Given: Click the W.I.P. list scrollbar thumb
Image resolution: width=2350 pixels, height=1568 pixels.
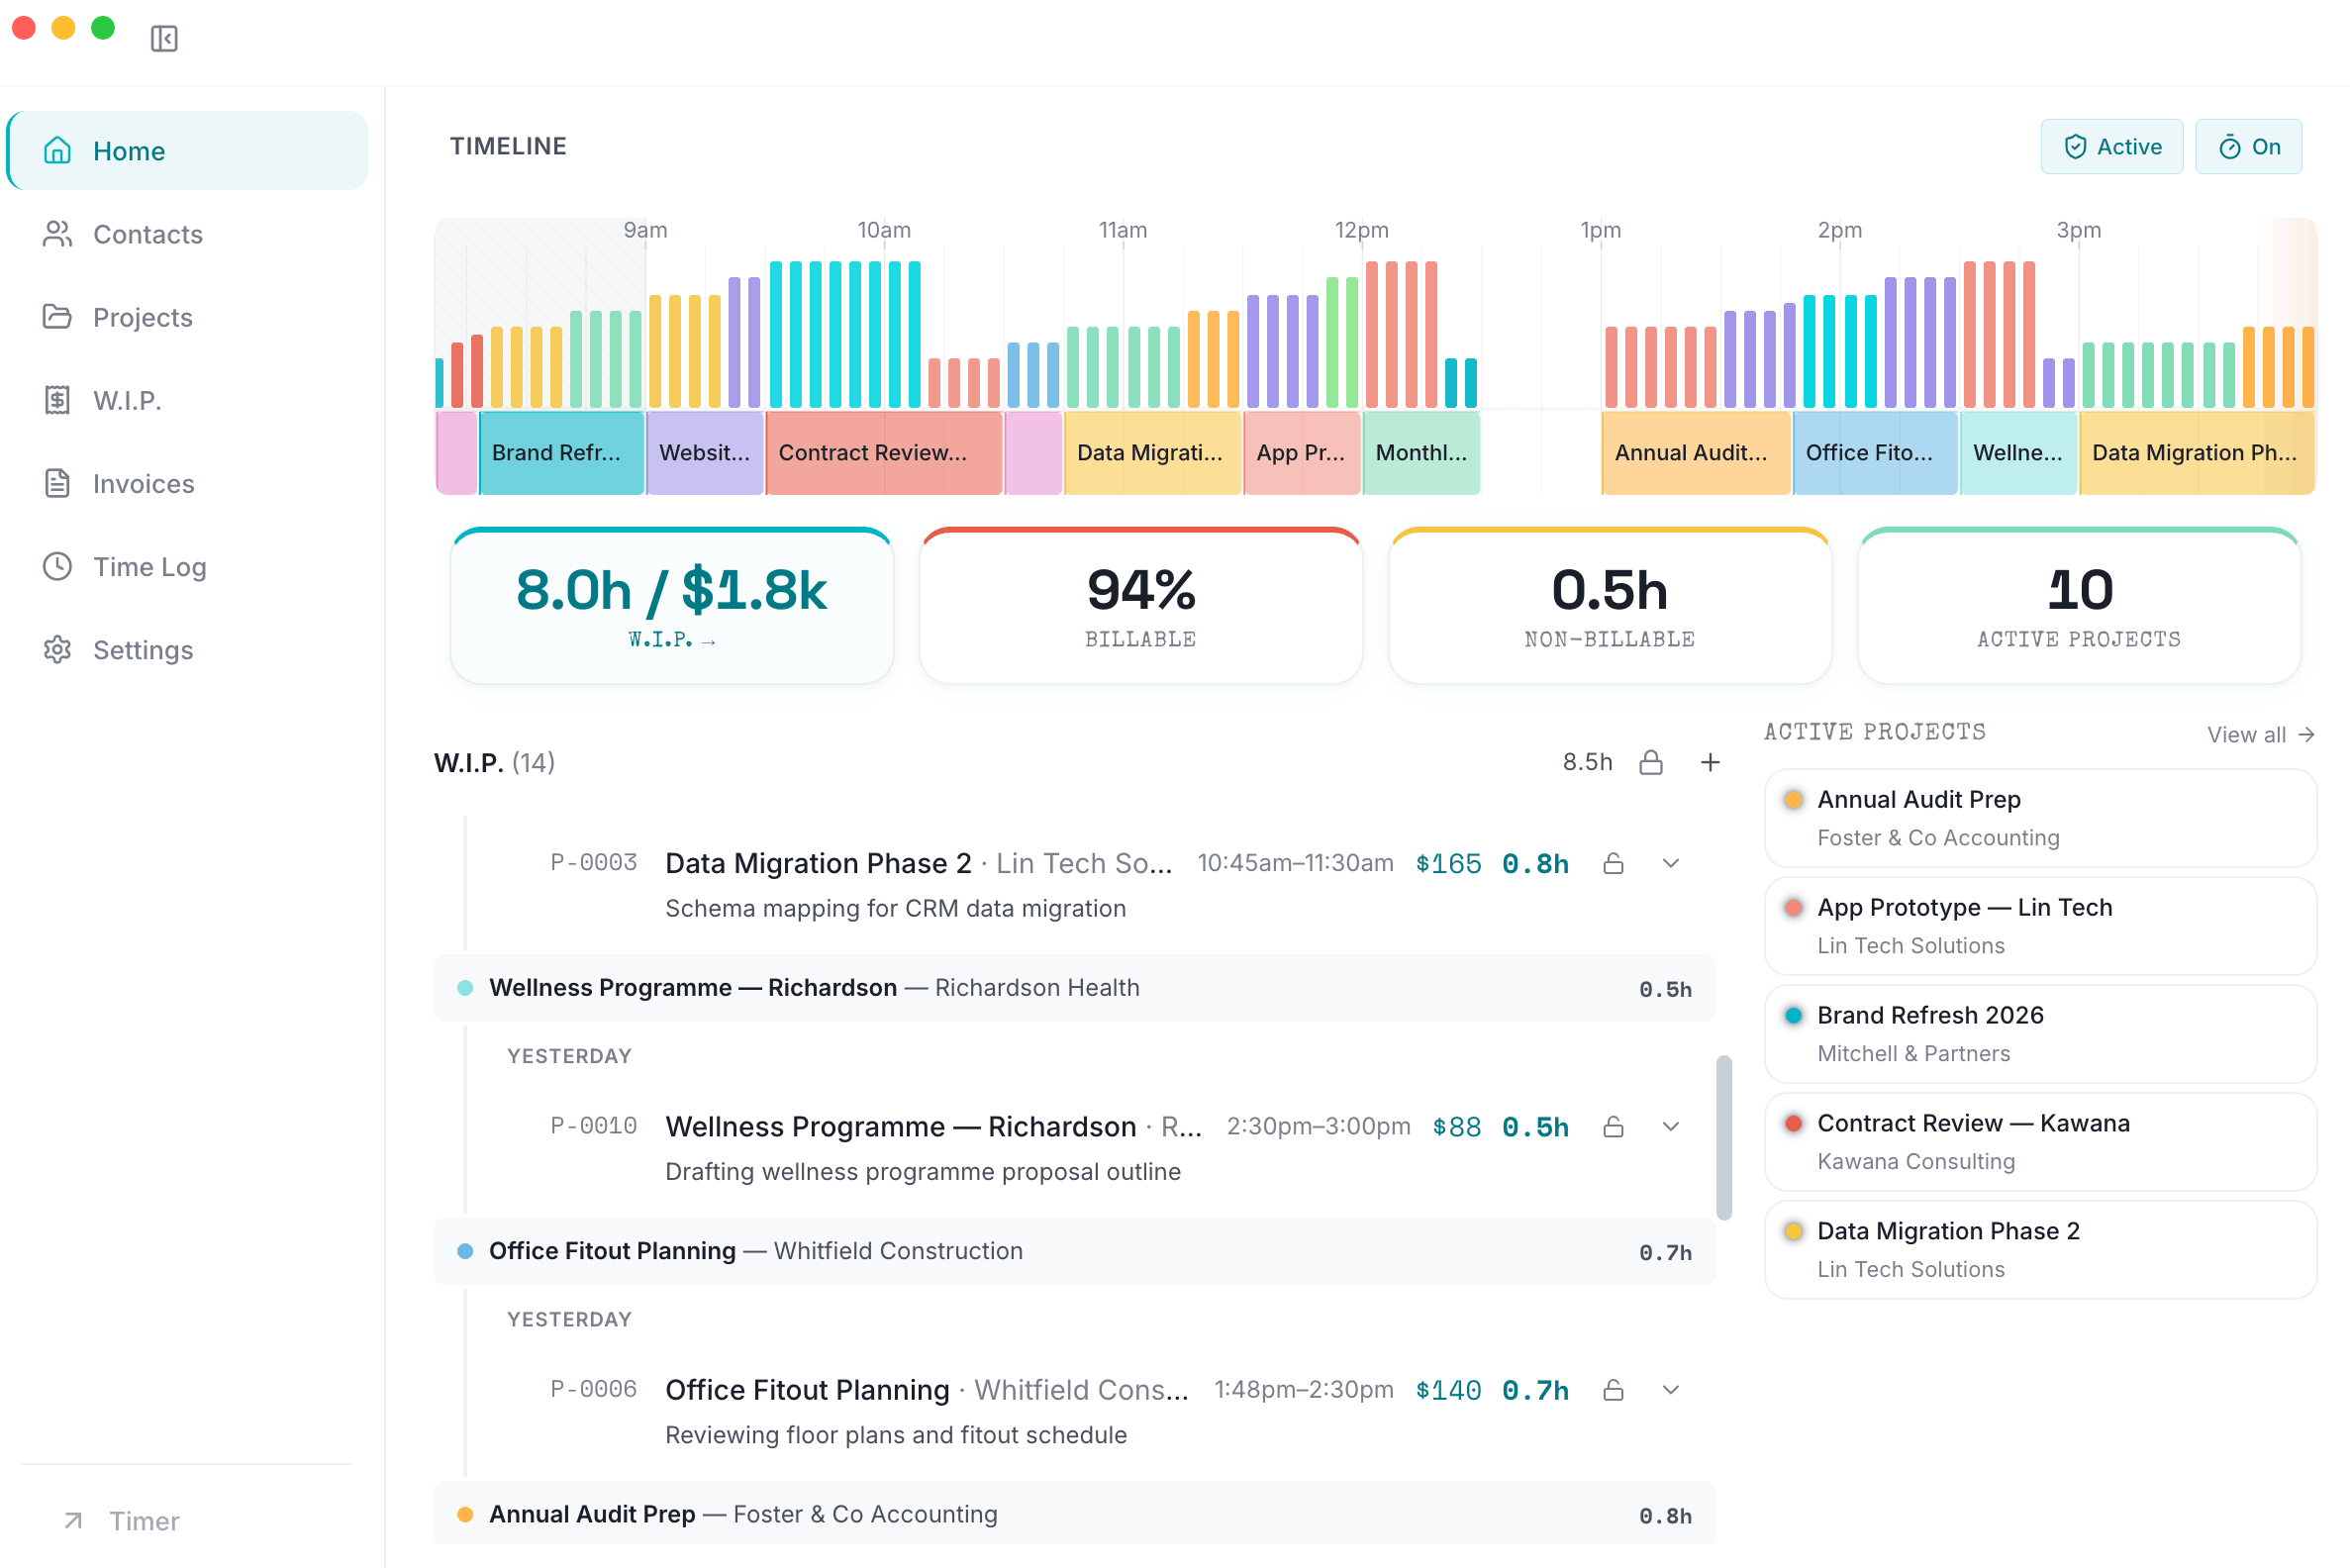Looking at the screenshot, I should [1724, 1137].
